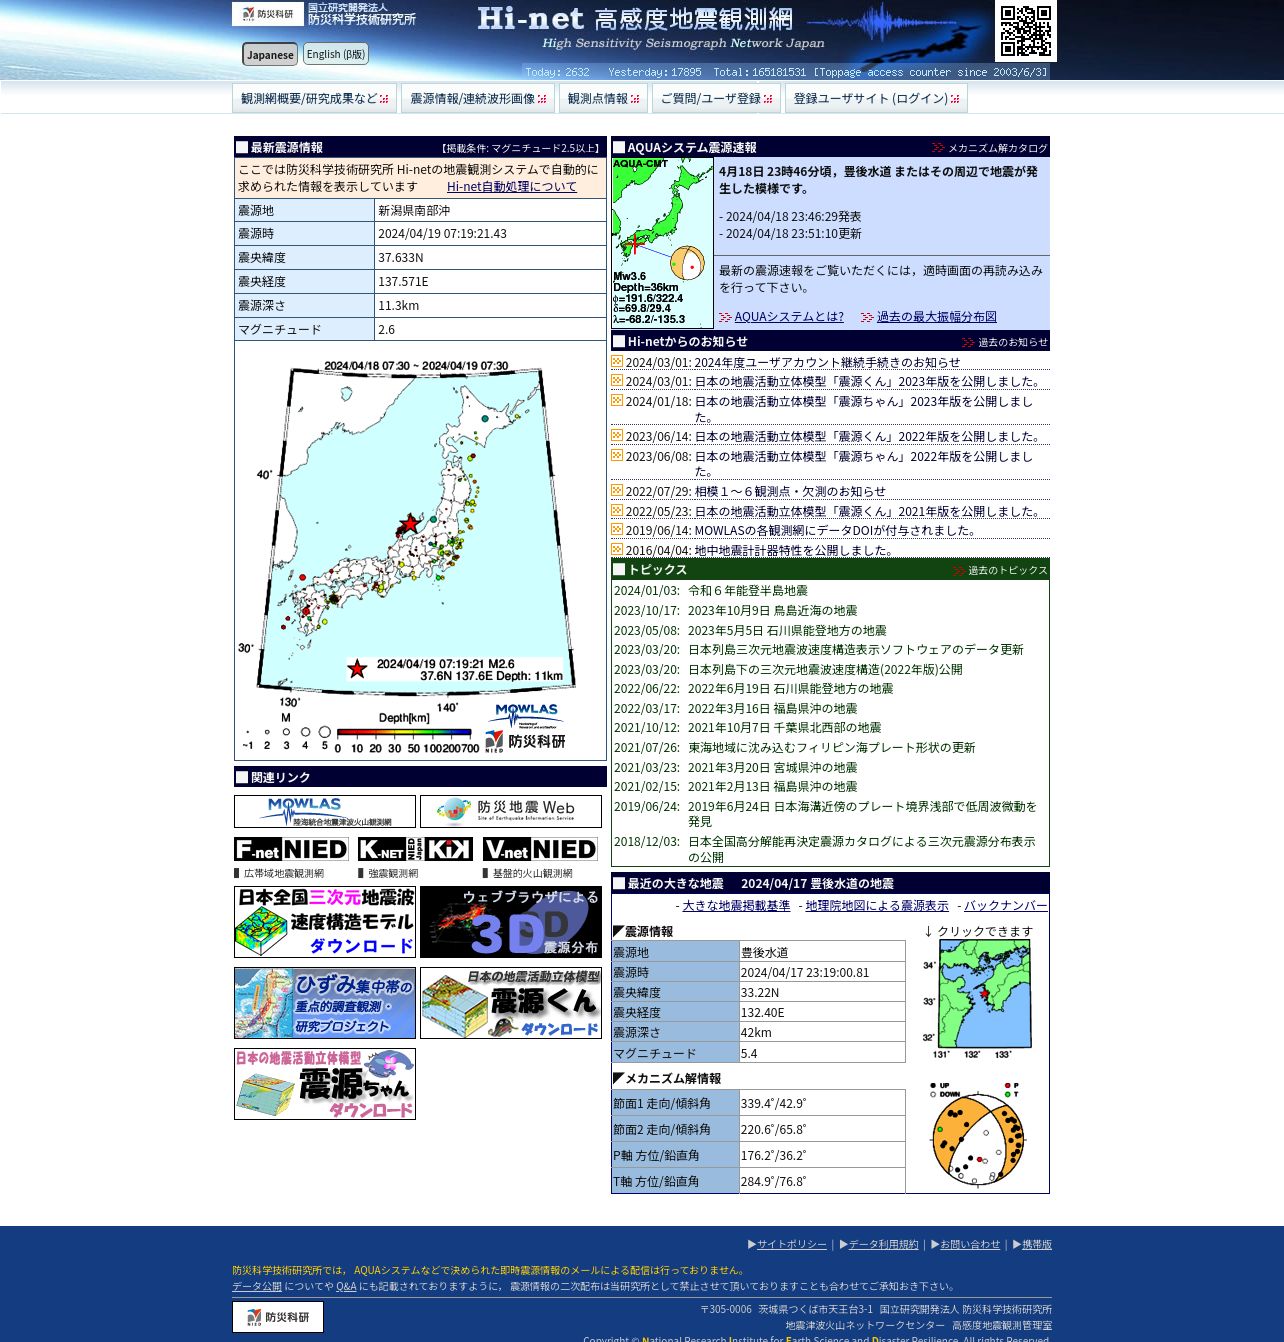Click the focal mechanism beachball diagram
This screenshot has width=1284, height=1342.
pos(977,1134)
